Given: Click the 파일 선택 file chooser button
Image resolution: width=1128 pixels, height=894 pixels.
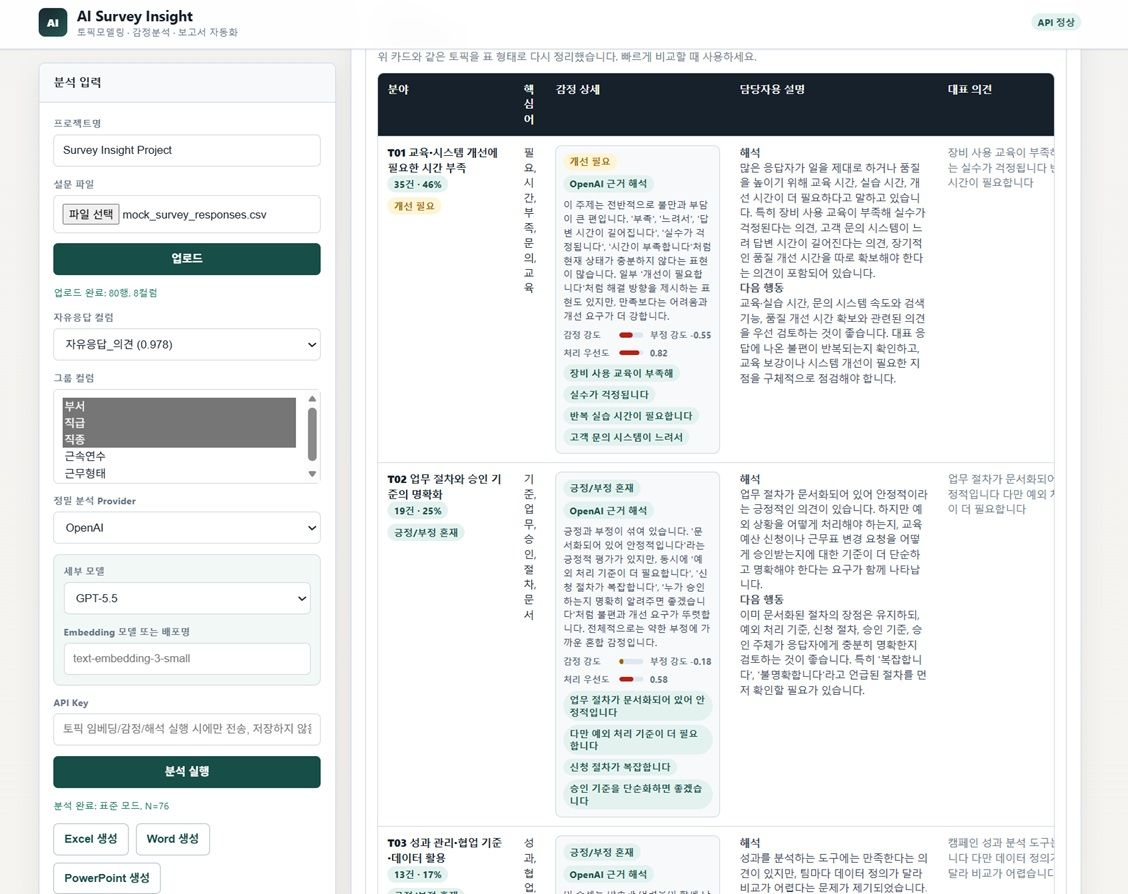Looking at the screenshot, I should tap(91, 214).
